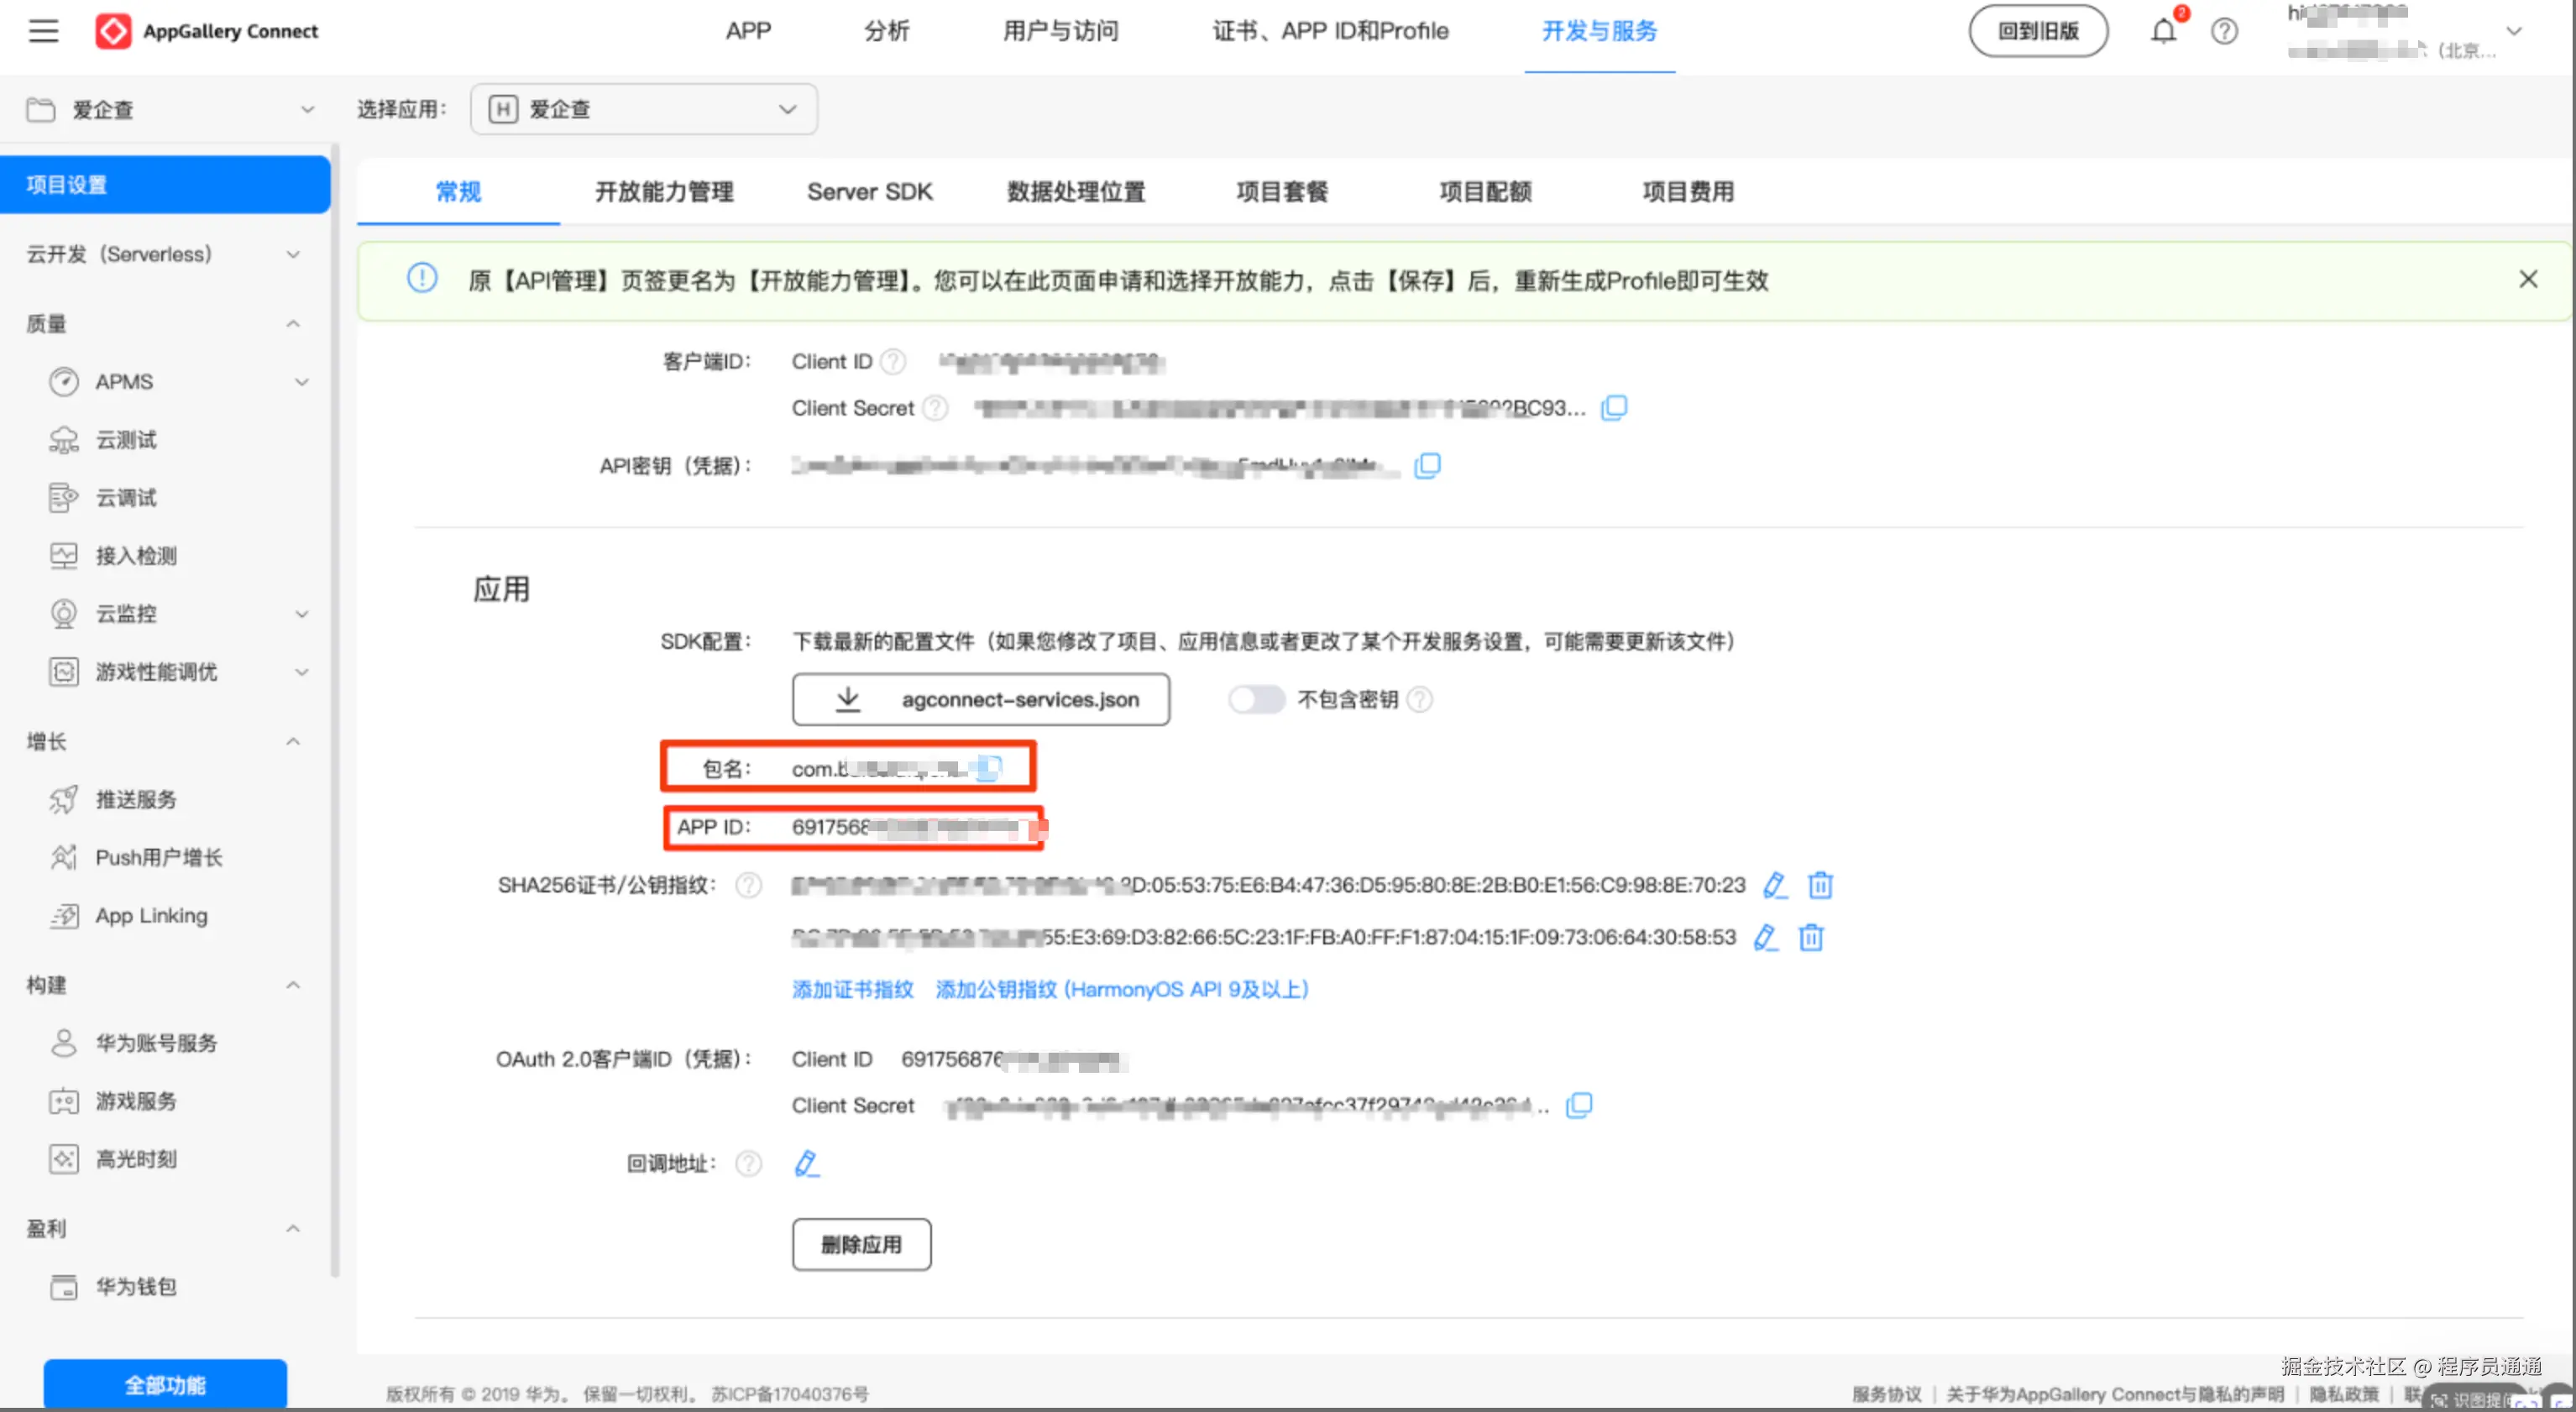Toggle the 不包含密钥 switch
2576x1412 pixels.
tap(1256, 700)
